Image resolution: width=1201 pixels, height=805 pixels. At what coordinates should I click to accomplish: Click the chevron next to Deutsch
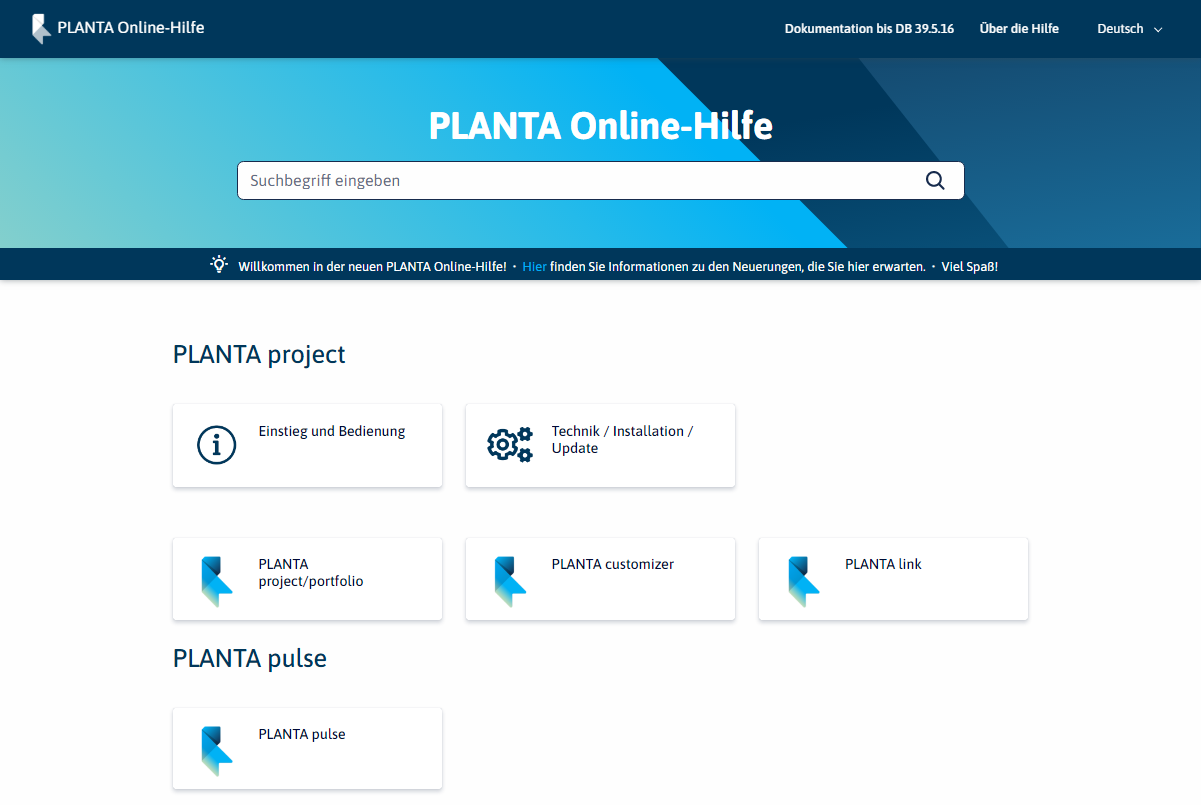pos(1158,30)
